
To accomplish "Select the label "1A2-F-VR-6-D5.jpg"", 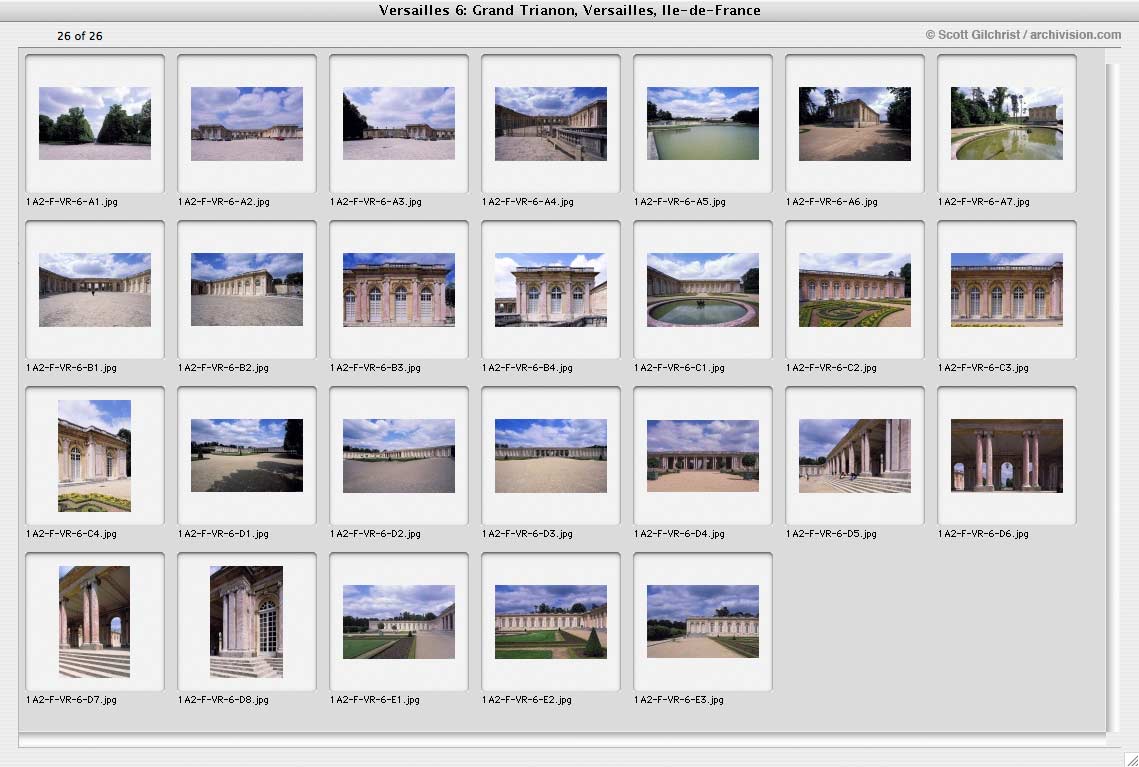I will [831, 534].
